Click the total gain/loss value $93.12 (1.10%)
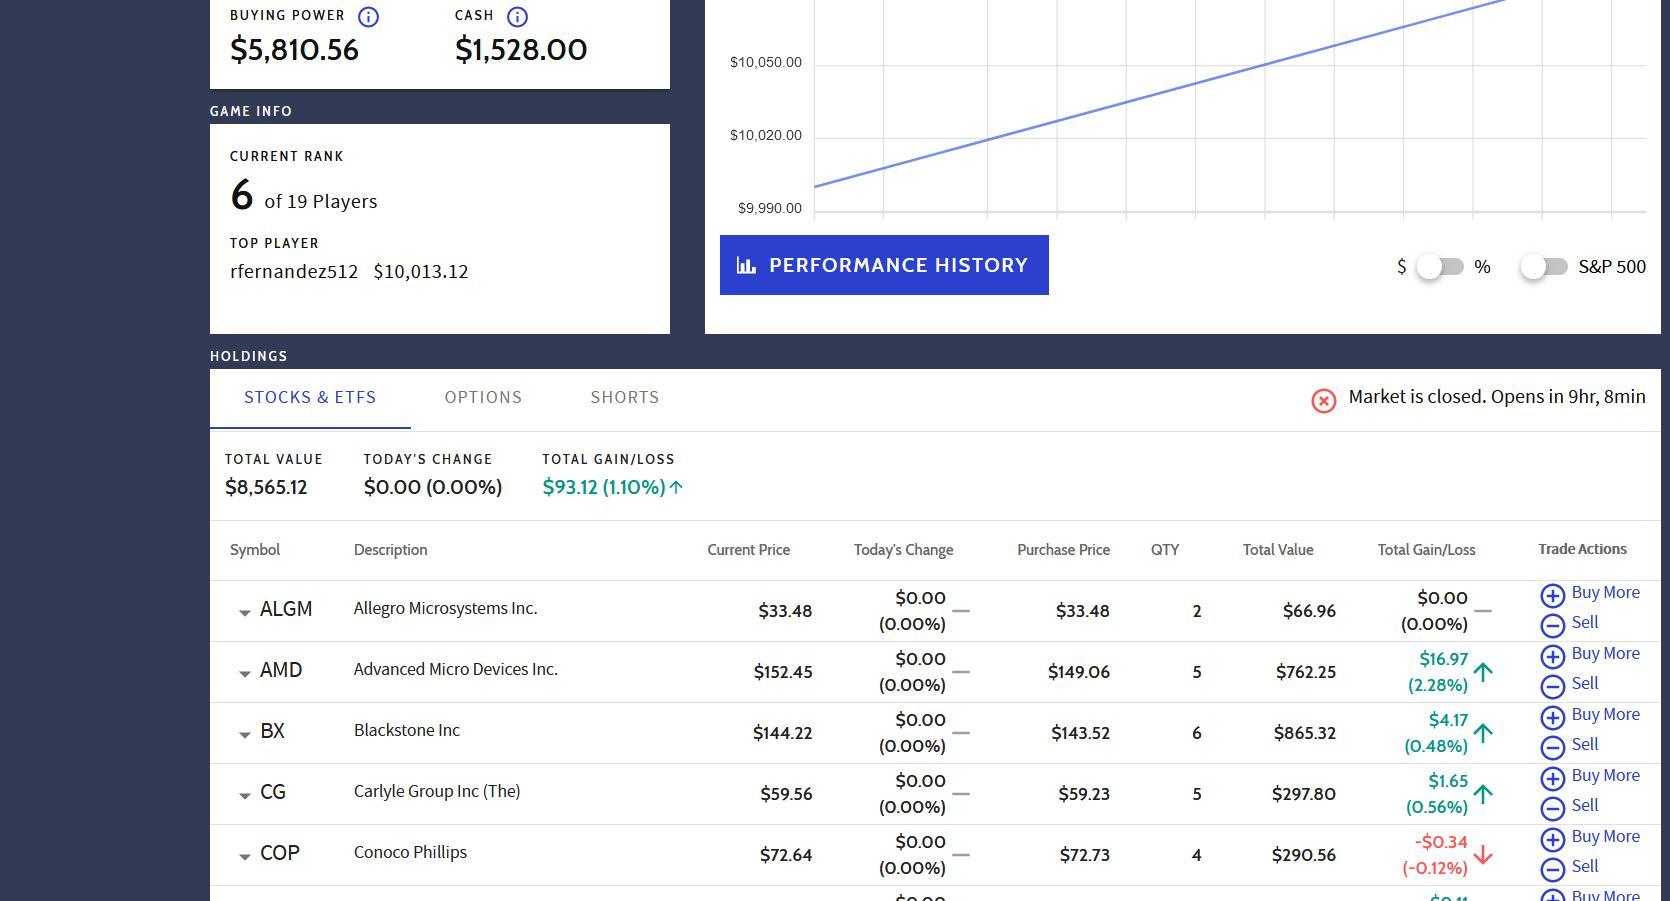The width and height of the screenshot is (1670, 901). [x=604, y=488]
